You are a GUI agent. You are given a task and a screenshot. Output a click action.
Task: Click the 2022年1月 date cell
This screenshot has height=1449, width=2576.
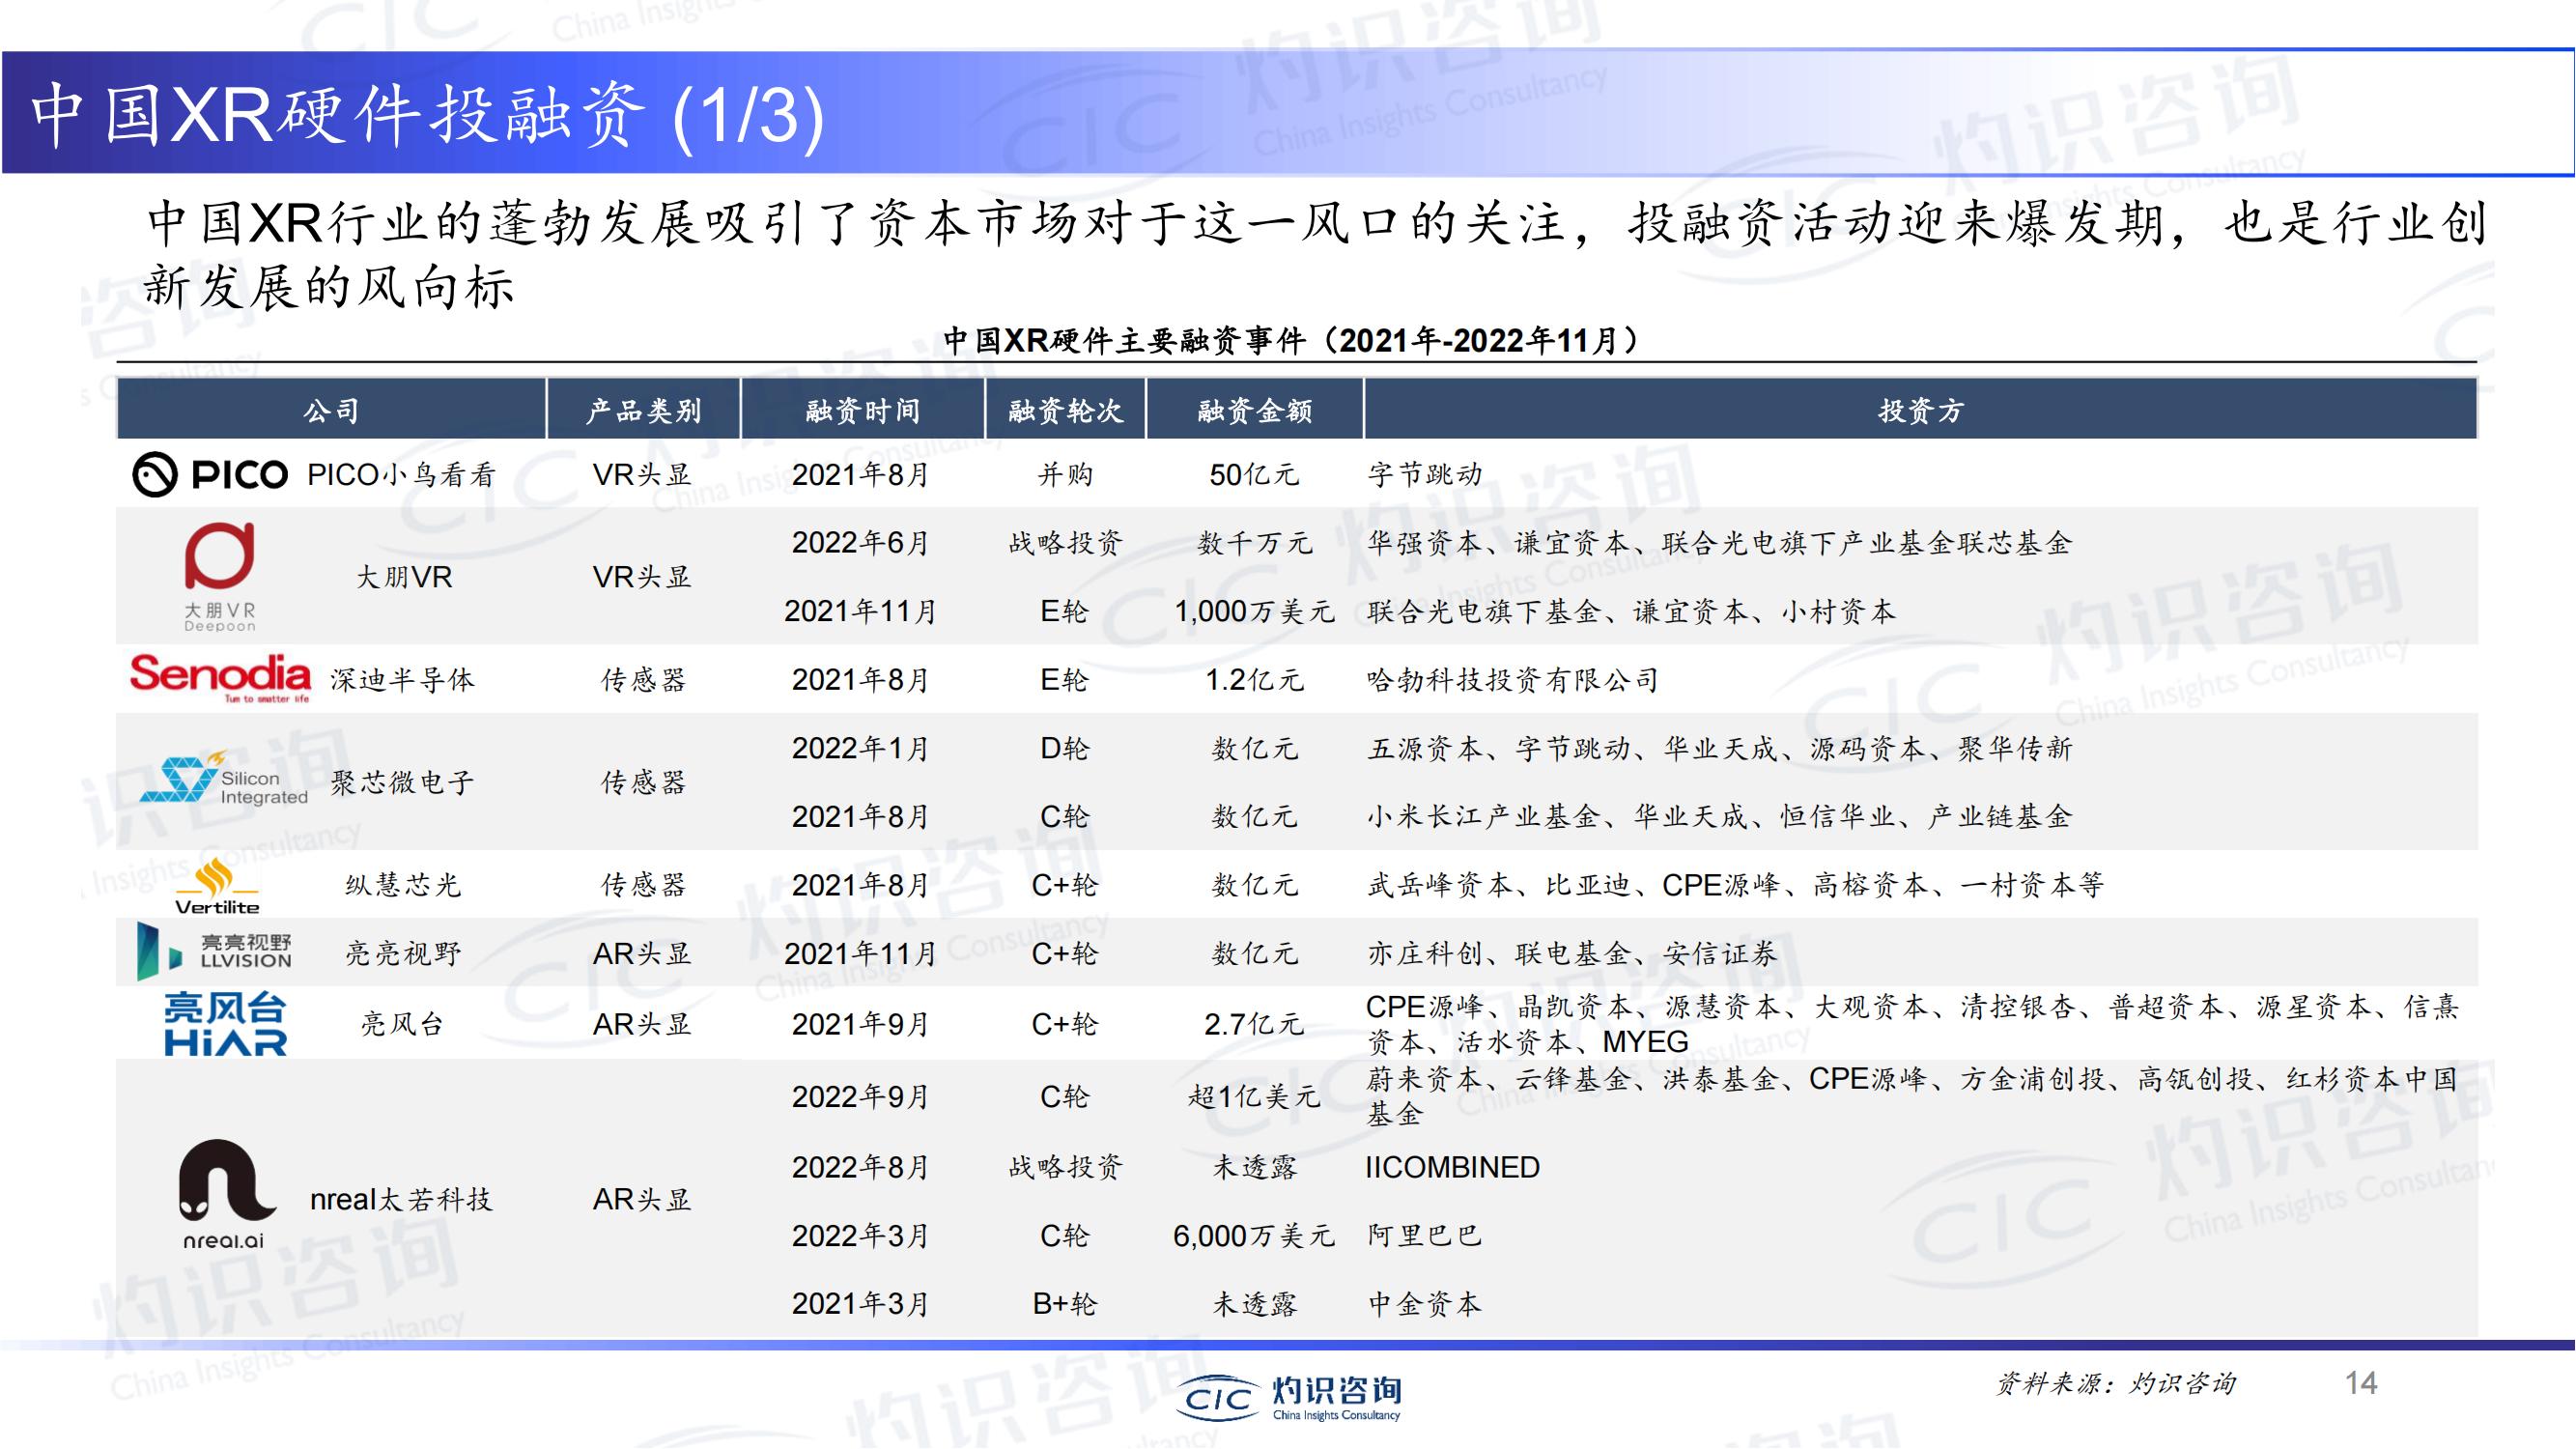coord(861,748)
